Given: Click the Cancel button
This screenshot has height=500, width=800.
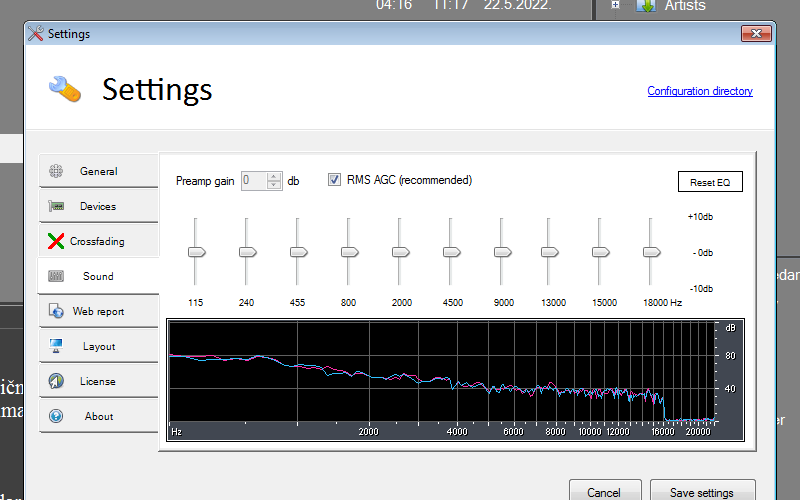Looking at the screenshot, I should 604,491.
